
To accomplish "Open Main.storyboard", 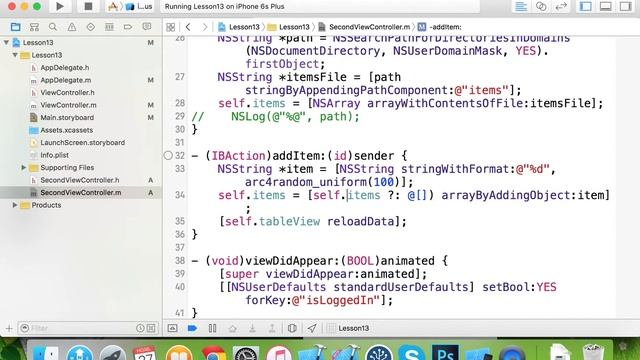I will click(67, 118).
